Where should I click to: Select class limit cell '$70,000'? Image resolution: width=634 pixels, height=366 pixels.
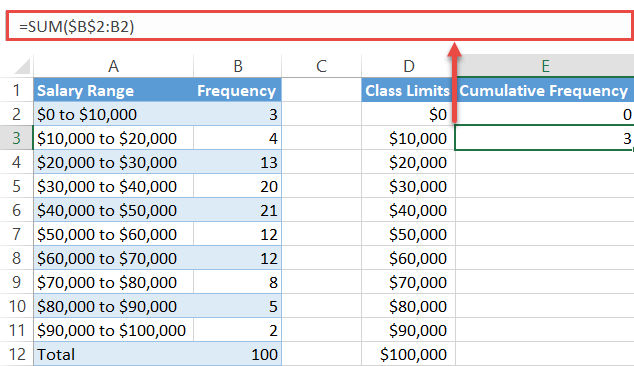click(408, 282)
